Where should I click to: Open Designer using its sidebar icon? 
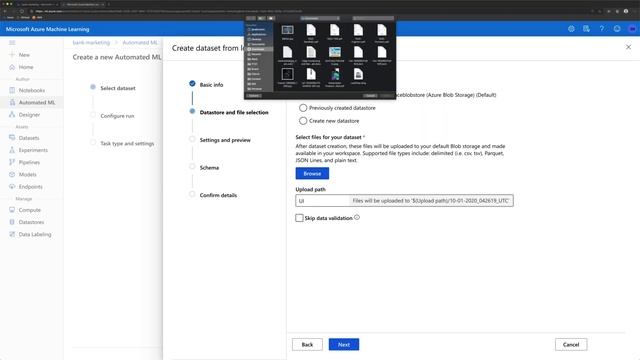pyautogui.click(x=12, y=115)
